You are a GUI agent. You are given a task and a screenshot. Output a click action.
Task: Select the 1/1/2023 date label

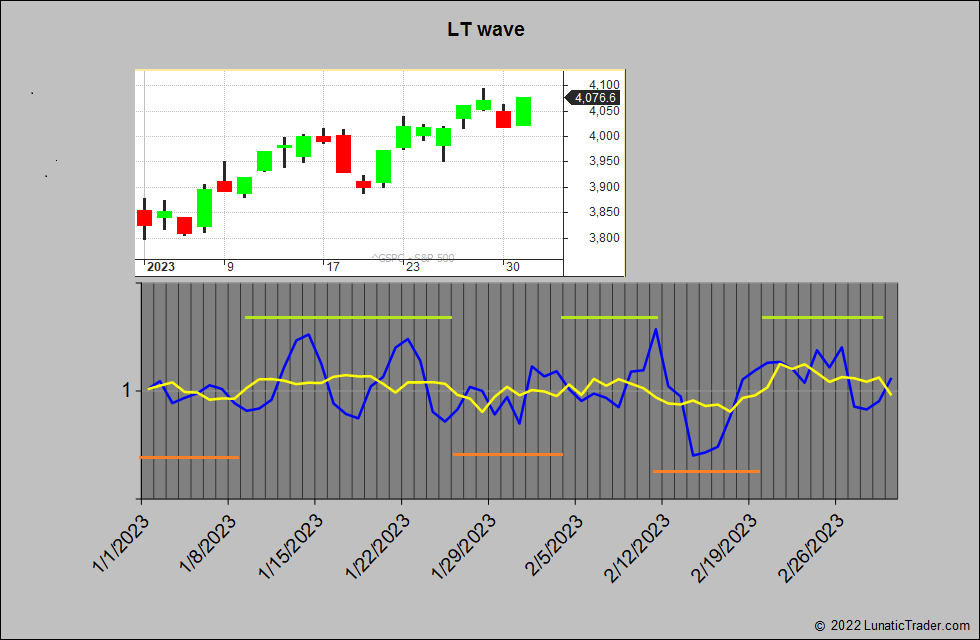[x=121, y=543]
